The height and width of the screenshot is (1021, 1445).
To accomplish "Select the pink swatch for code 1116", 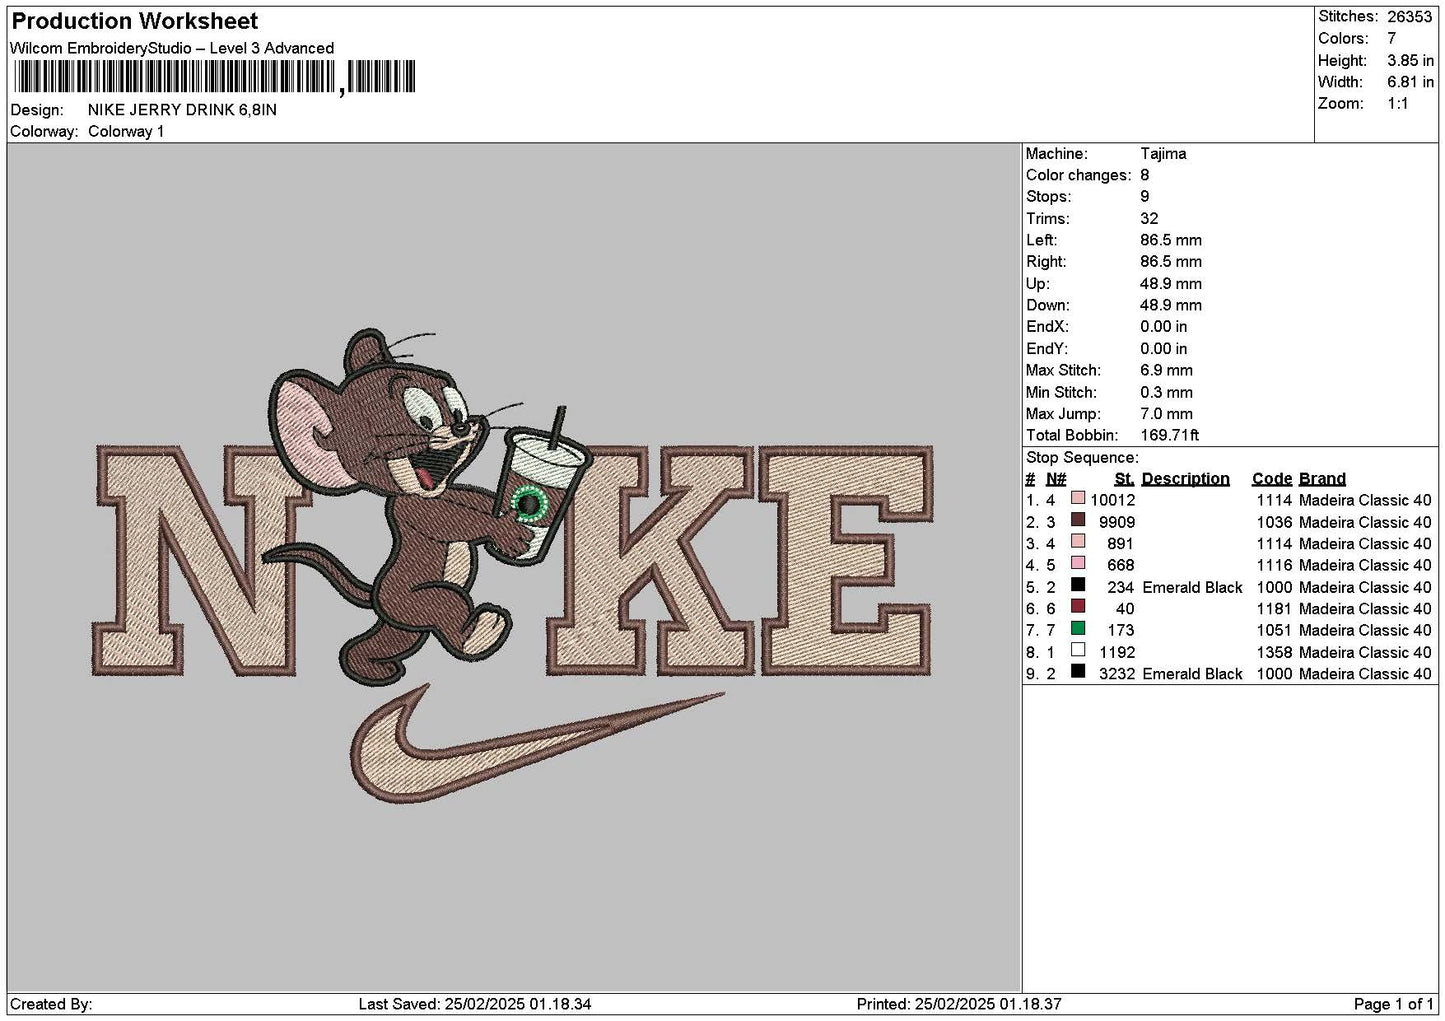I will coord(1077,564).
